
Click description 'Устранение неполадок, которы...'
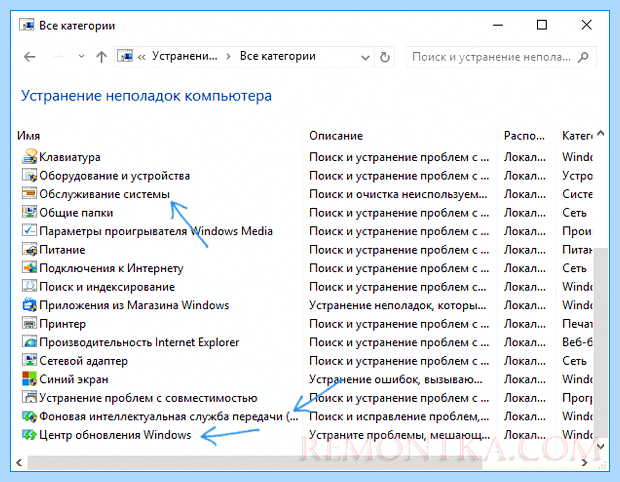398,305
